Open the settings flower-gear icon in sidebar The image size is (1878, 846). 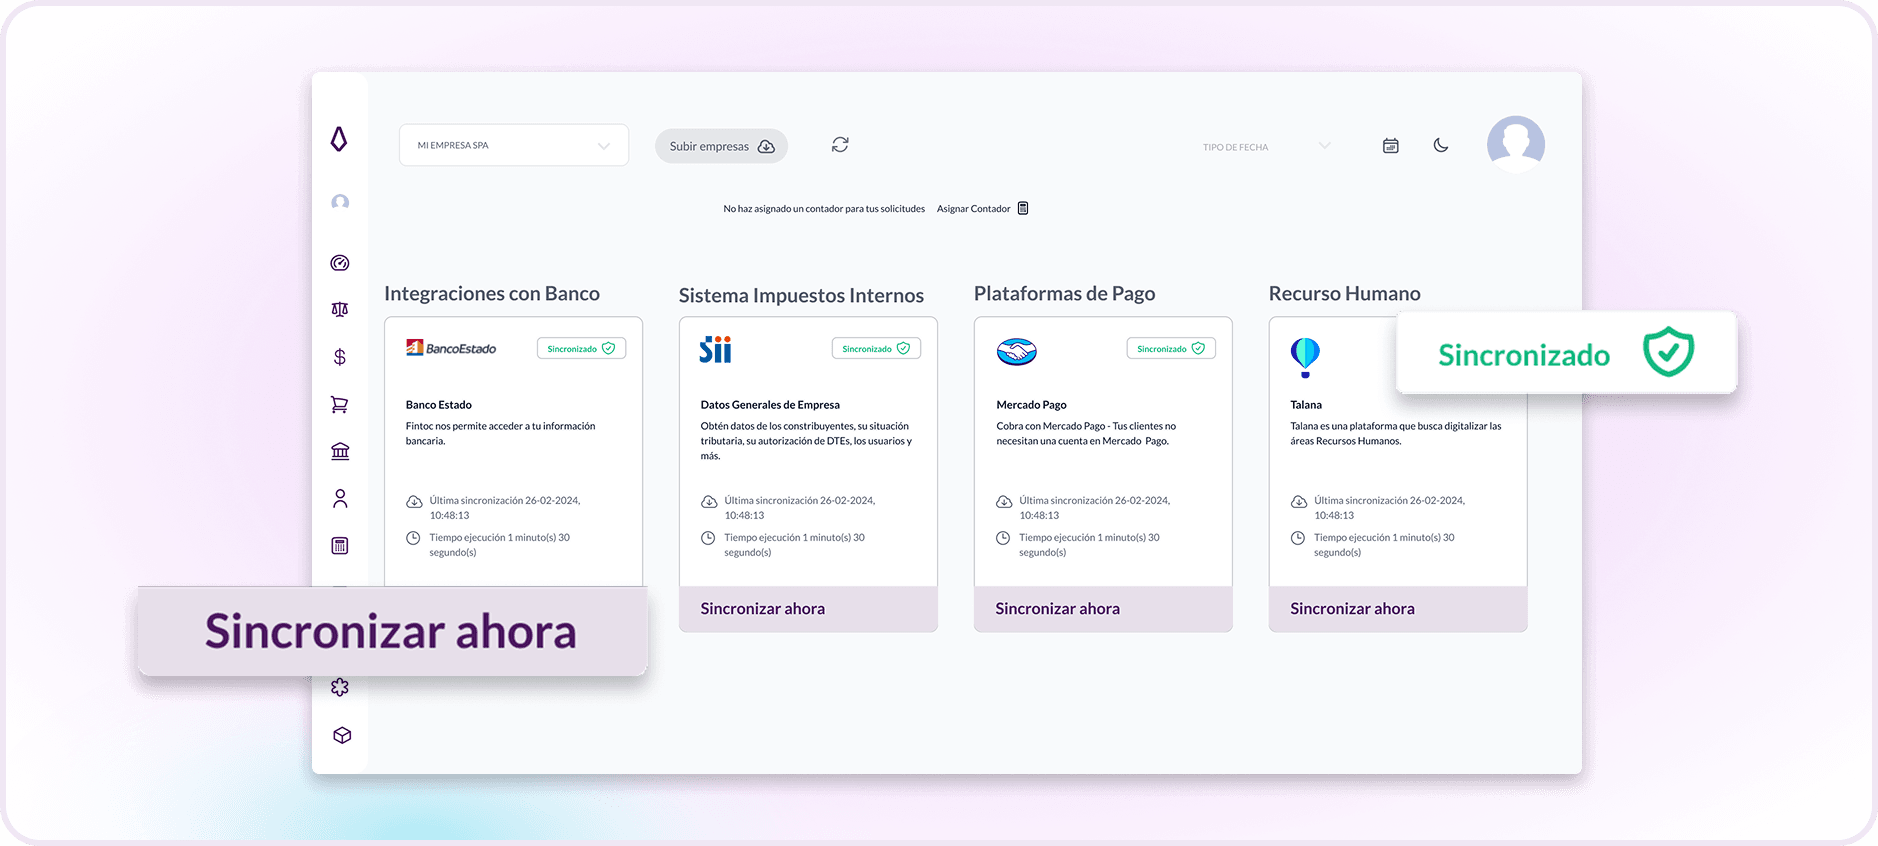340,687
